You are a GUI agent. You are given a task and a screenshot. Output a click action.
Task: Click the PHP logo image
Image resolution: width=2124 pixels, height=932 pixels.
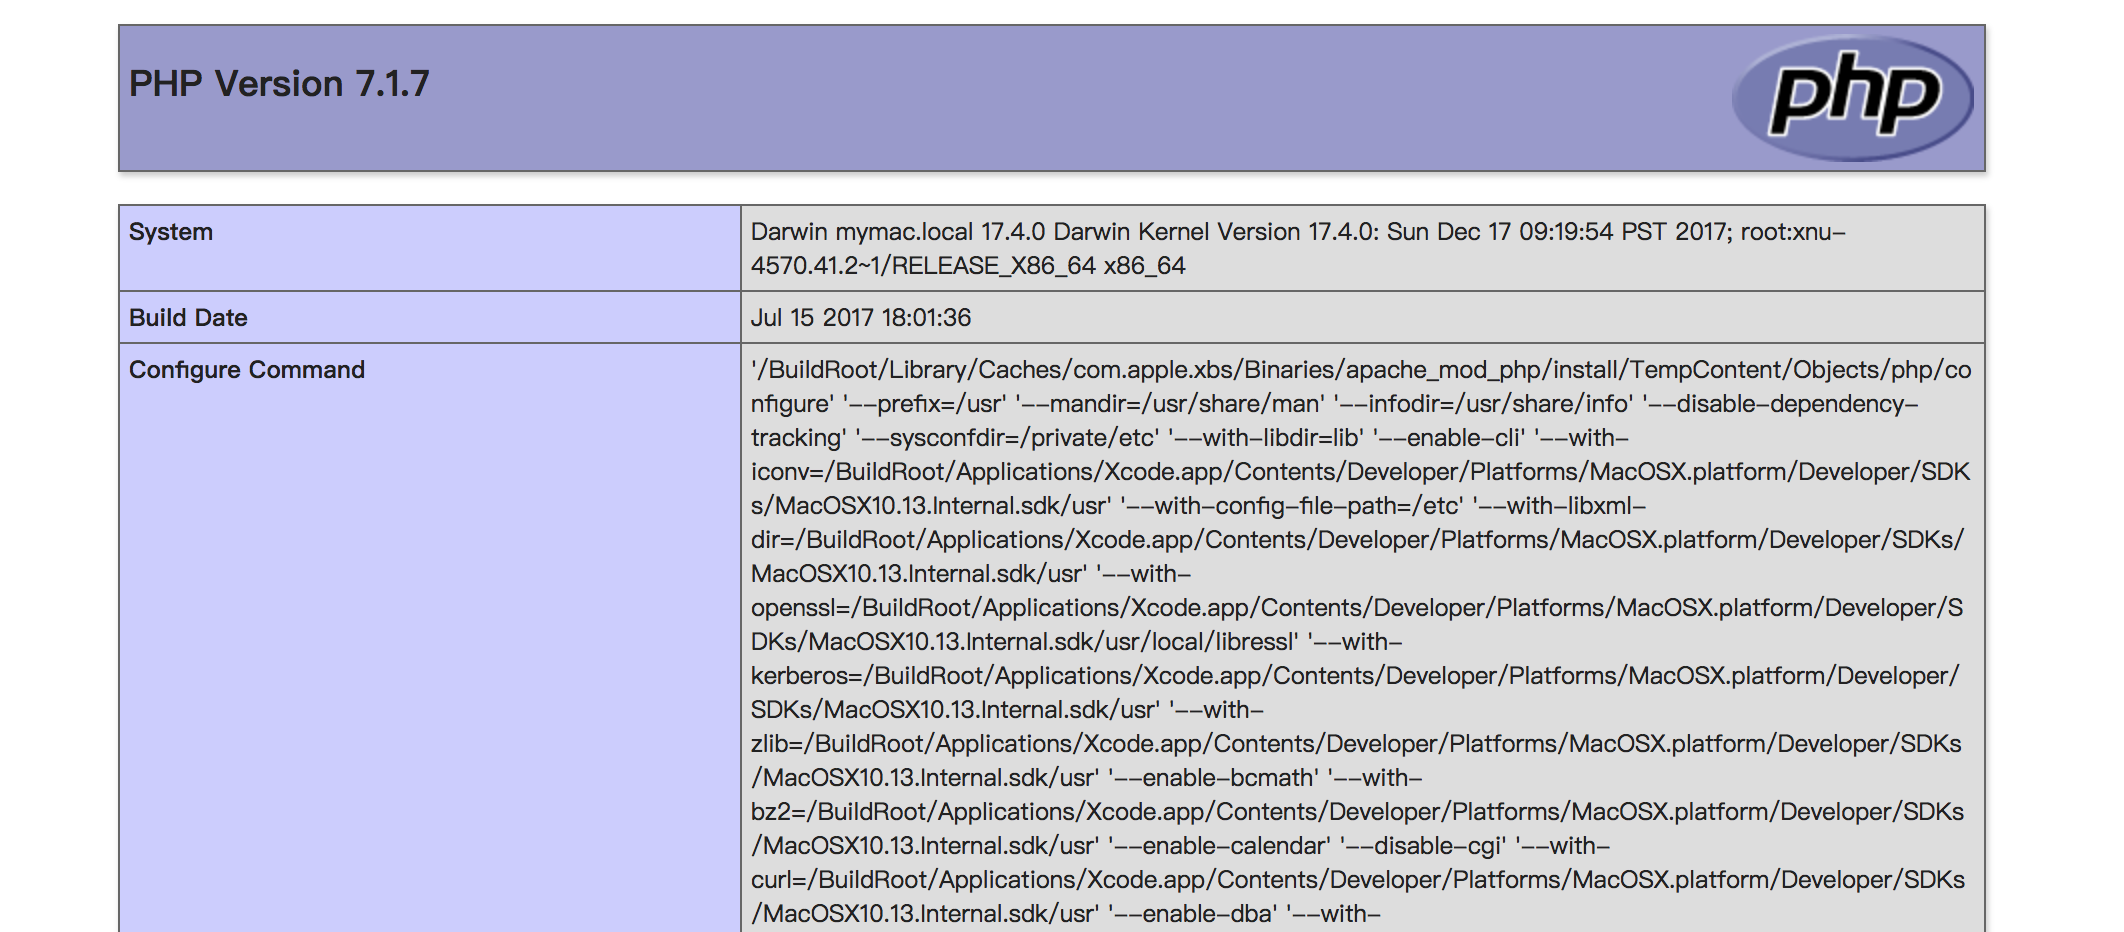click(x=1852, y=98)
